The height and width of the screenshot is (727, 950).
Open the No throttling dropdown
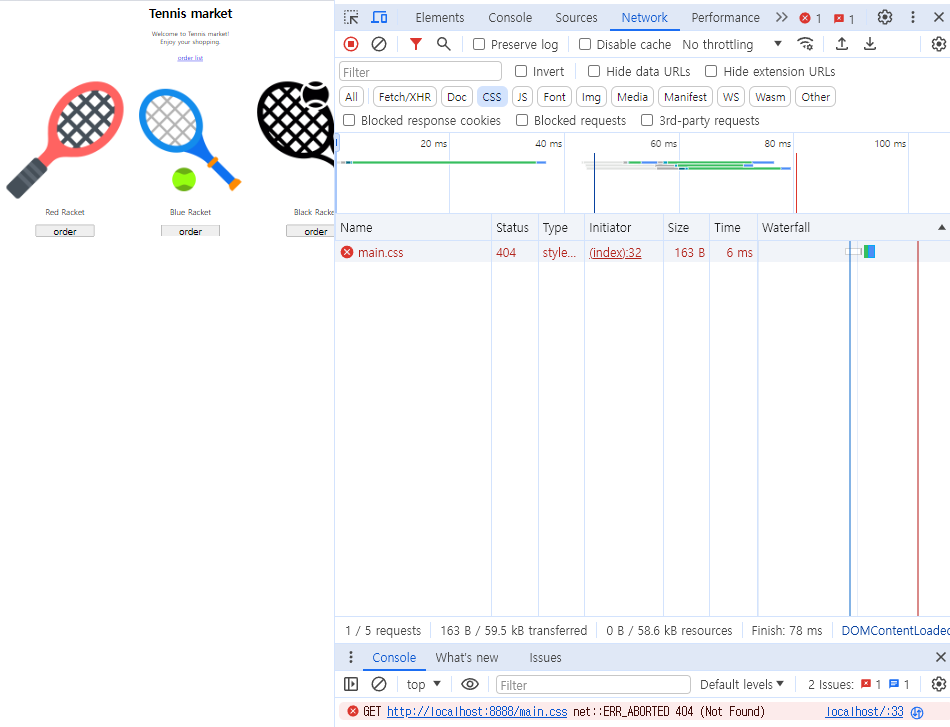coord(731,44)
